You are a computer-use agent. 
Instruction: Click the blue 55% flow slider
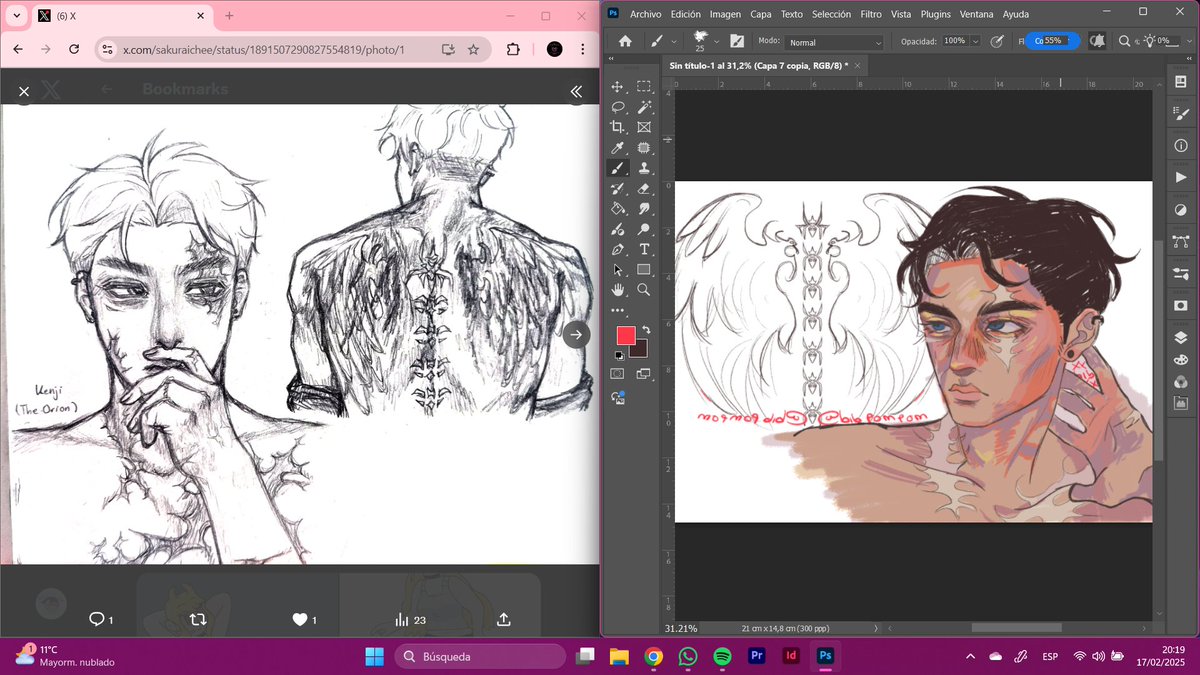[x=1052, y=41]
